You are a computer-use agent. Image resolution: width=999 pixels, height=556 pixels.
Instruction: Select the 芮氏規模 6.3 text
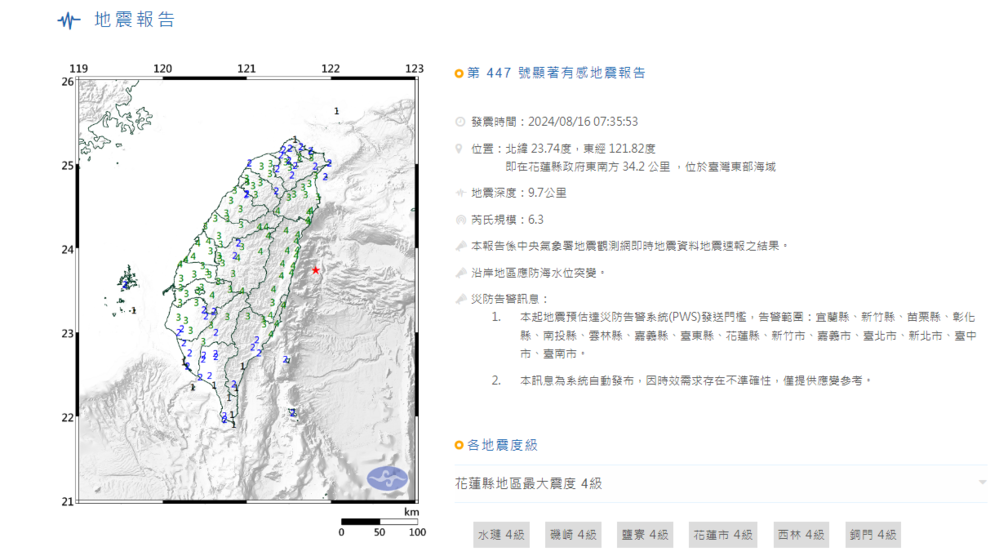[x=507, y=220]
